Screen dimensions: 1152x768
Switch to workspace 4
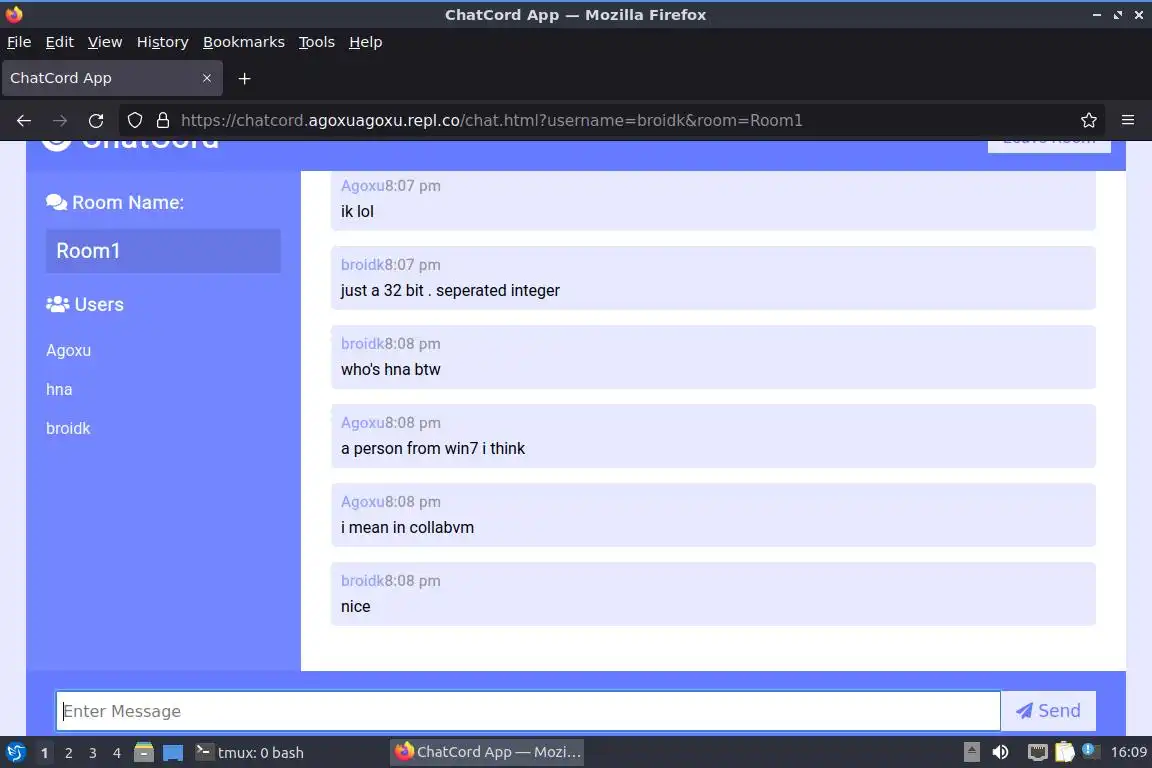point(117,753)
